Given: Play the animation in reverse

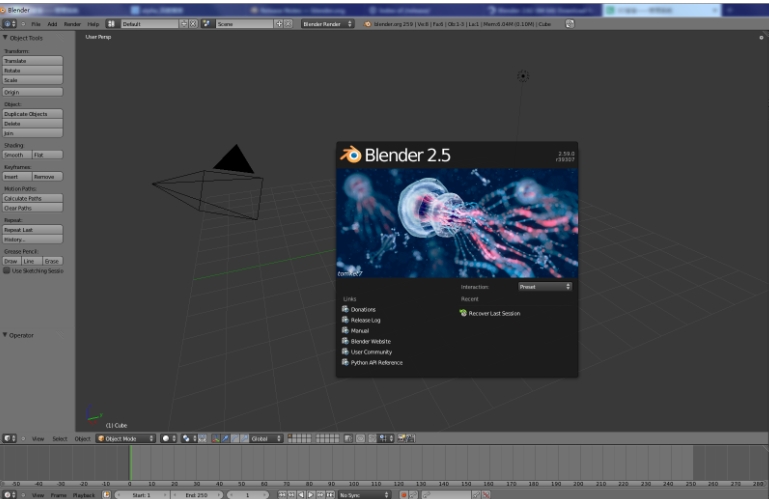Looking at the screenshot, I should [x=301, y=495].
